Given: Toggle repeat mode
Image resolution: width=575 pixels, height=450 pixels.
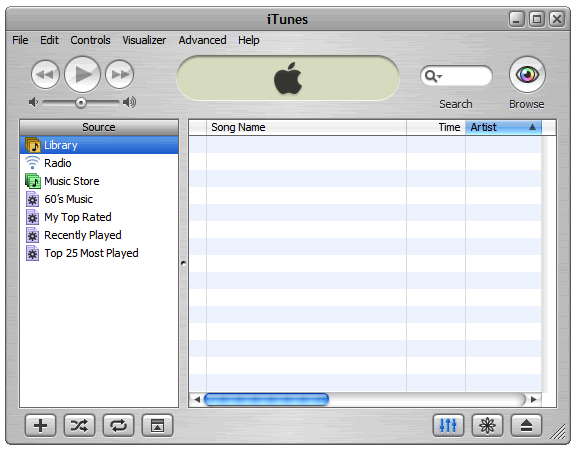Looking at the screenshot, I should (x=118, y=425).
